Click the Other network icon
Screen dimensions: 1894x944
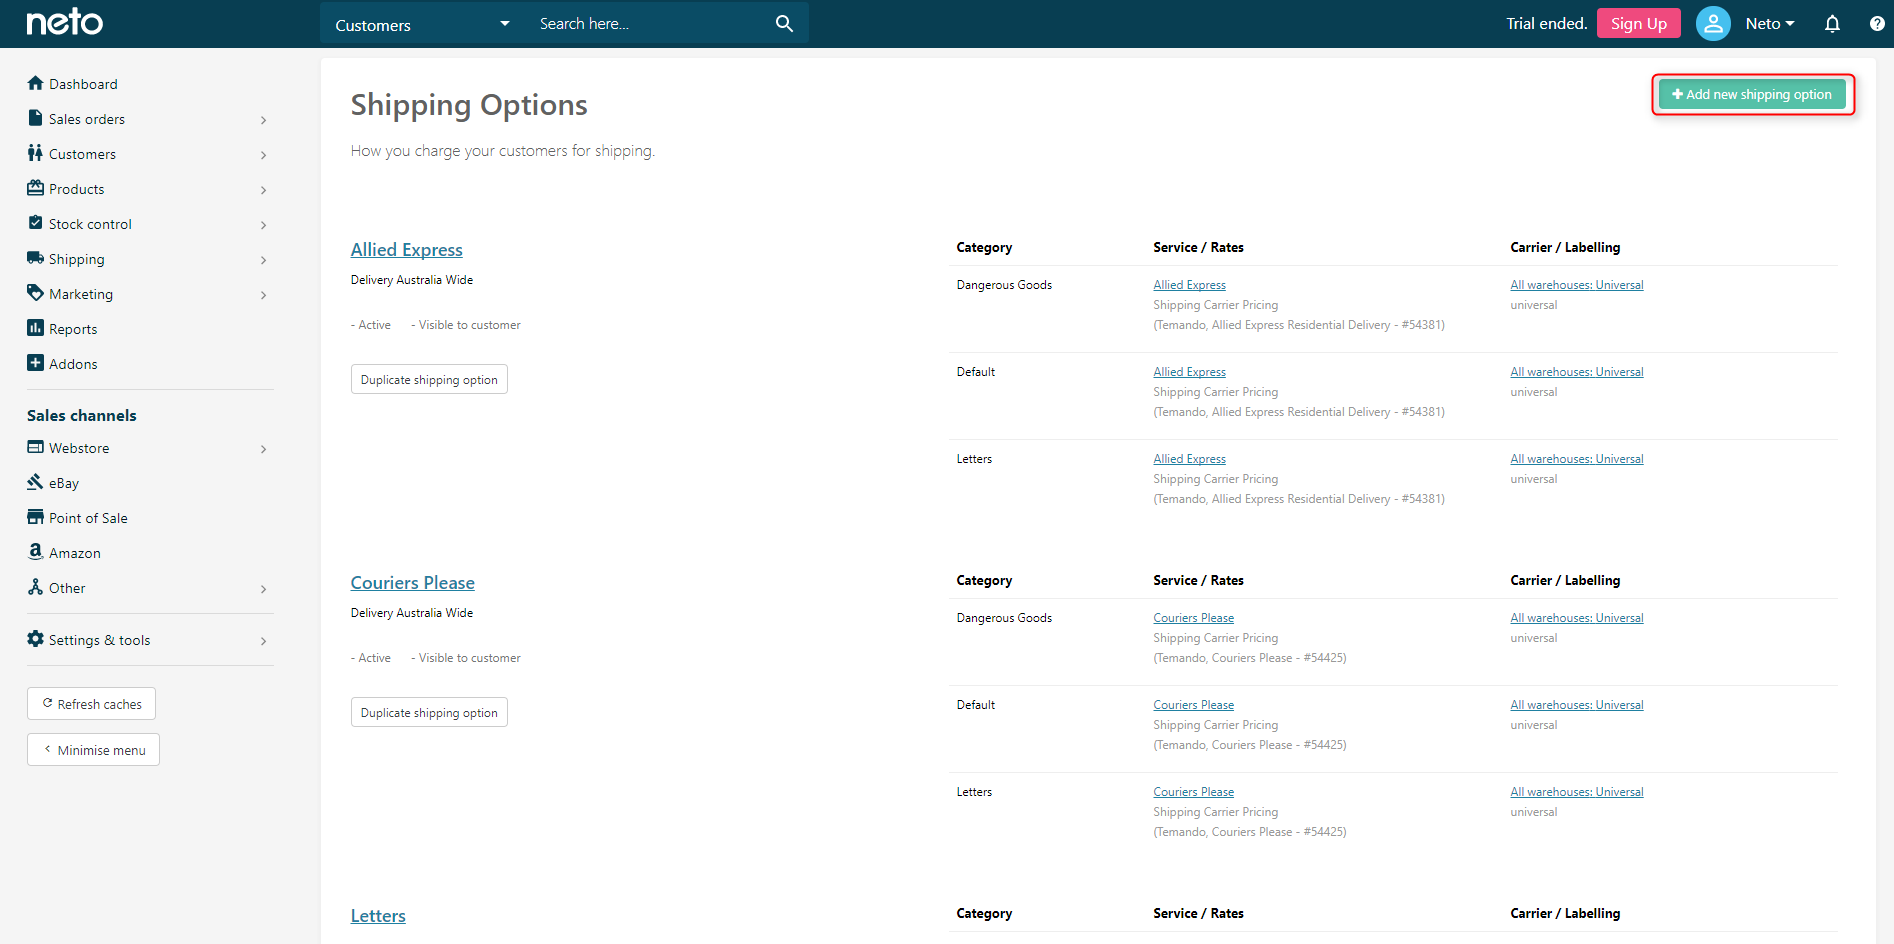[x=36, y=587]
